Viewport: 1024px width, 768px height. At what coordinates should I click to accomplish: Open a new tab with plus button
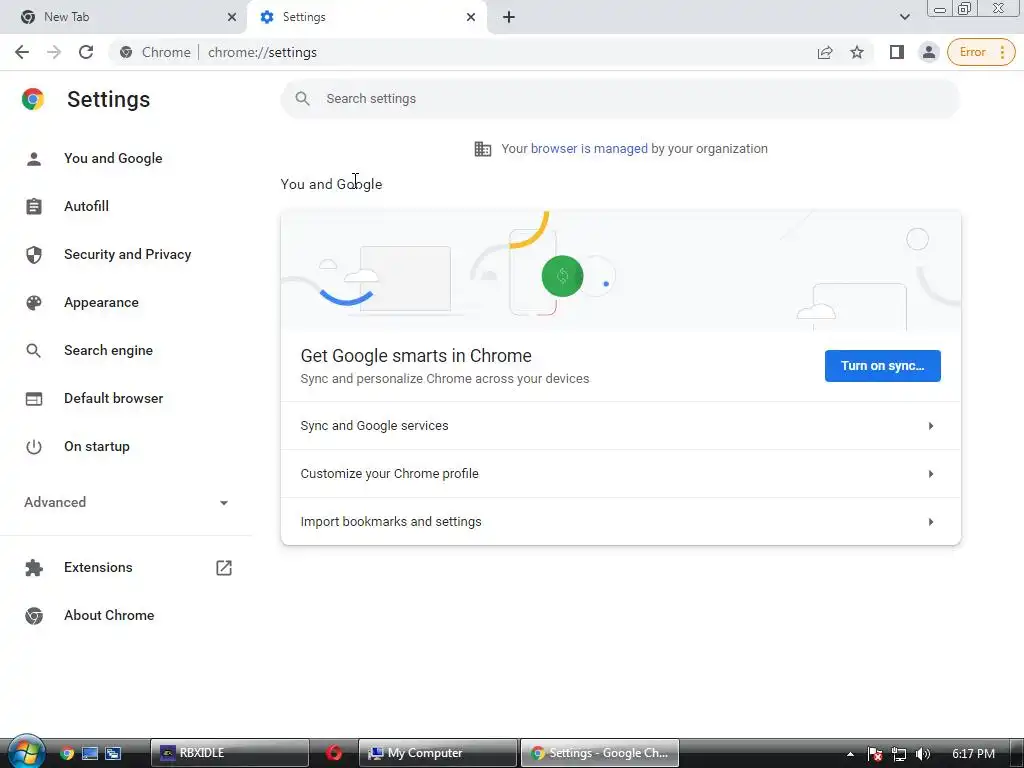pyautogui.click(x=509, y=17)
